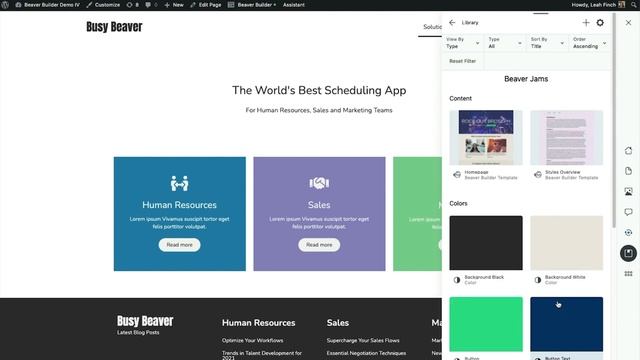The image size is (640, 360).
Task: Open the Sort By Title dropdown
Action: (547, 43)
